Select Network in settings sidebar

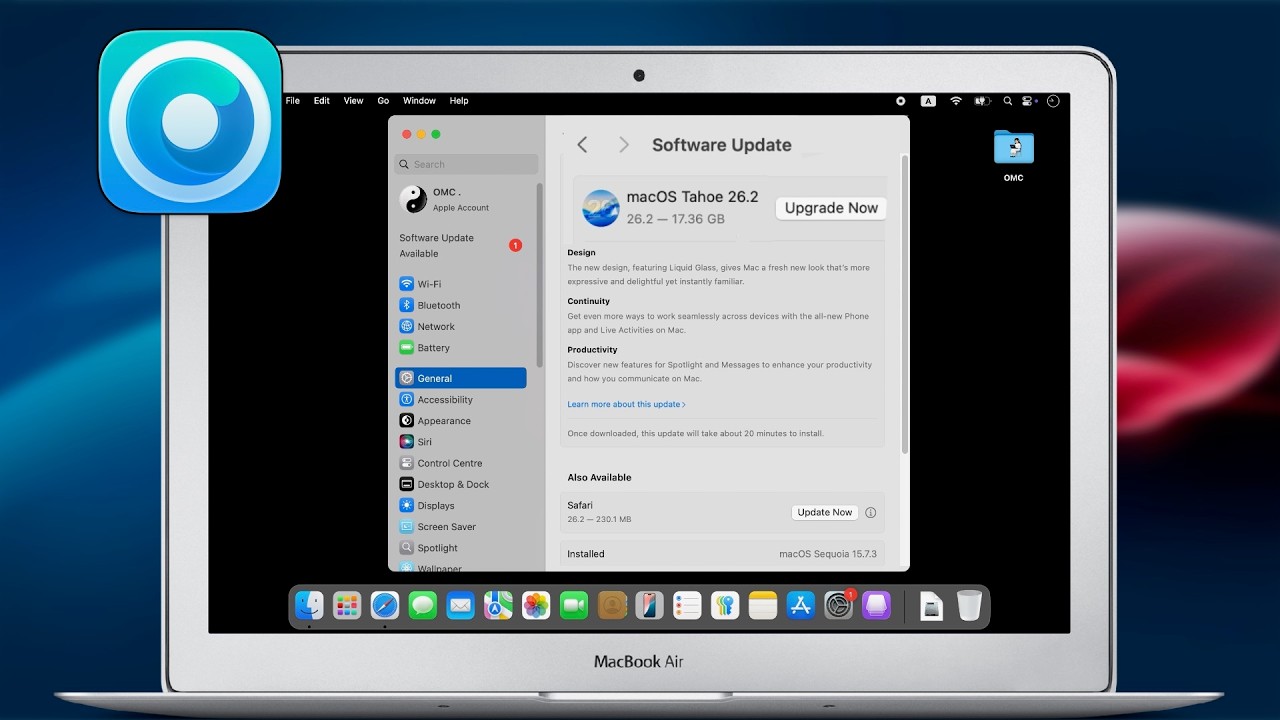click(x=461, y=326)
